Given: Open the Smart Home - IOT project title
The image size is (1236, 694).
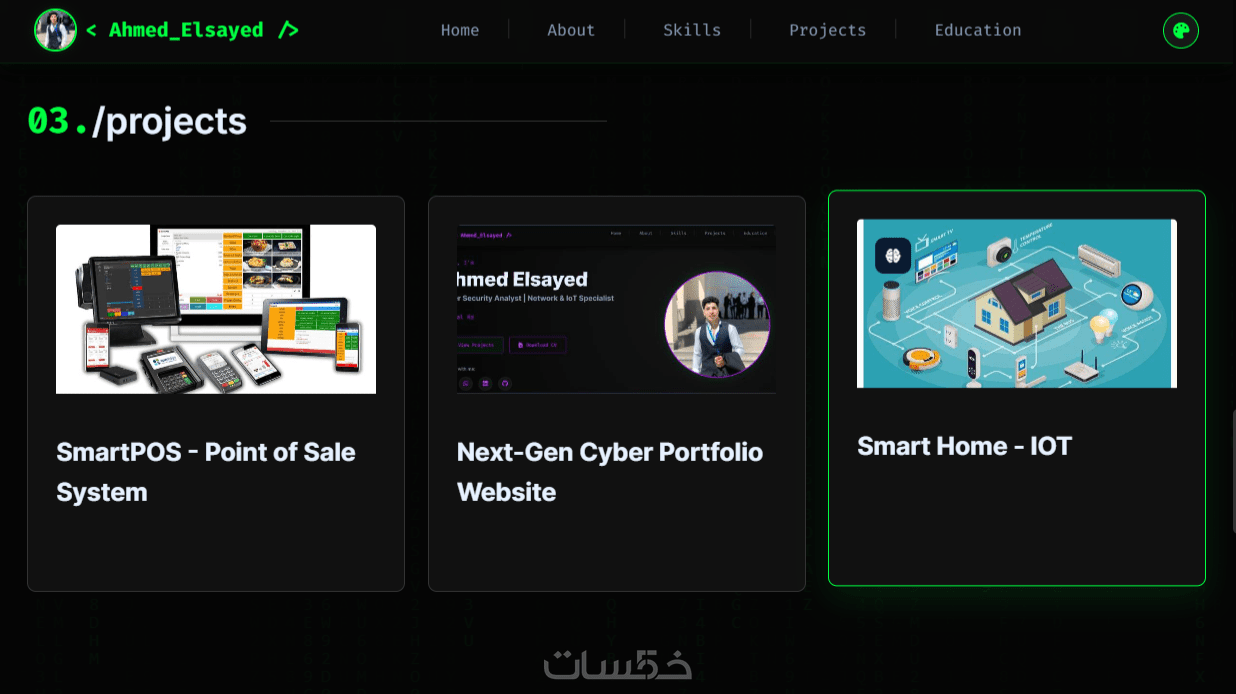Looking at the screenshot, I should [x=965, y=446].
